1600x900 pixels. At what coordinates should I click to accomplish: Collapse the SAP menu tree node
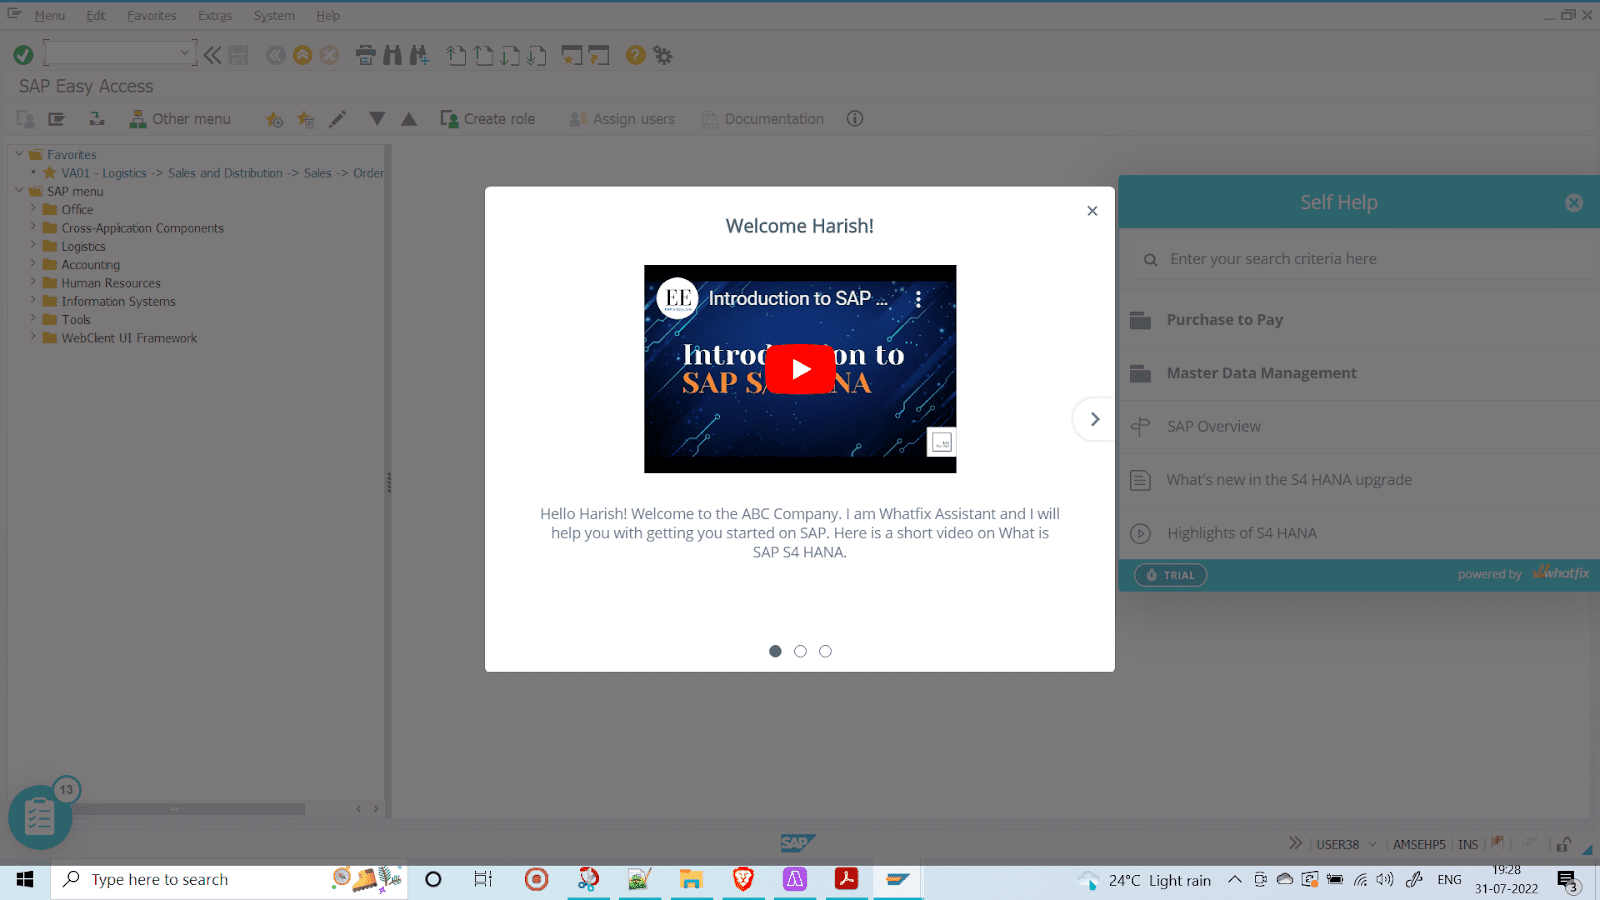19,190
